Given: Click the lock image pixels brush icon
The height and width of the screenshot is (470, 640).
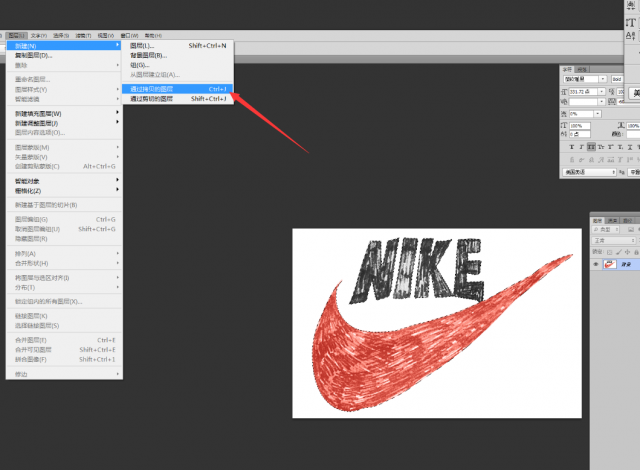Looking at the screenshot, I should click(619, 252).
